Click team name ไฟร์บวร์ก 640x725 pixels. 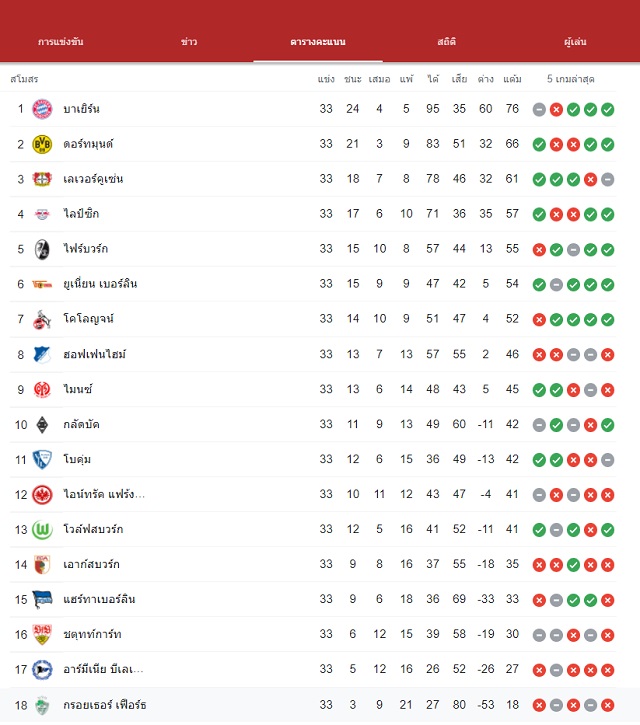[86, 249]
